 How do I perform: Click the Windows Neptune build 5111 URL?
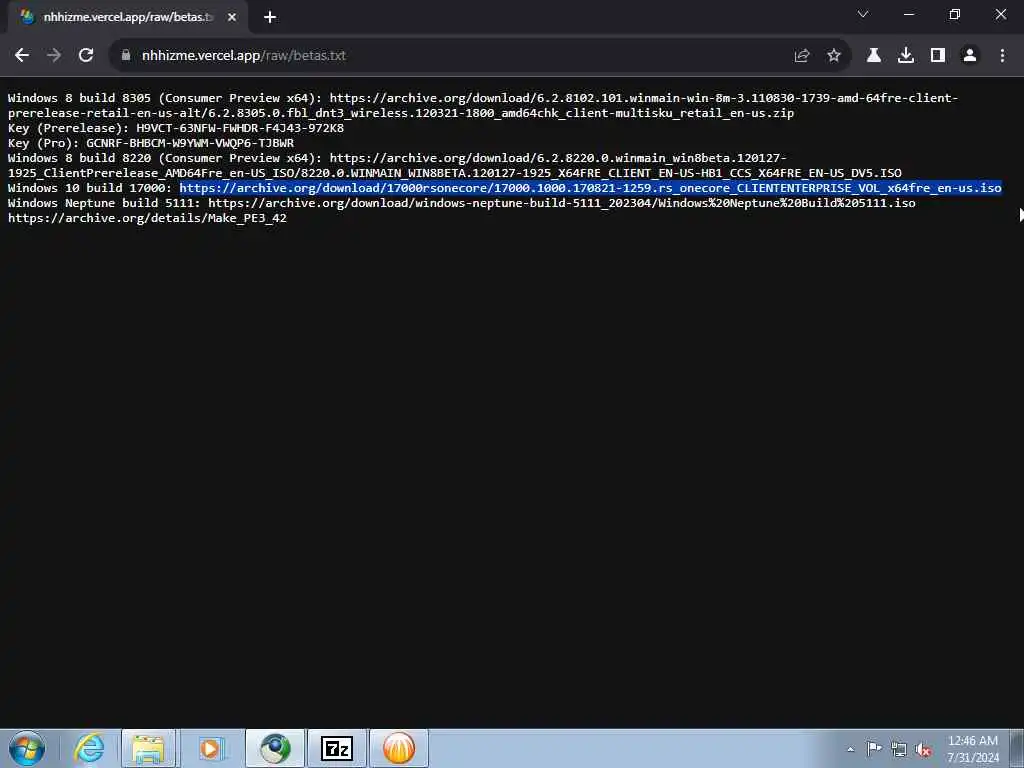tap(562, 203)
